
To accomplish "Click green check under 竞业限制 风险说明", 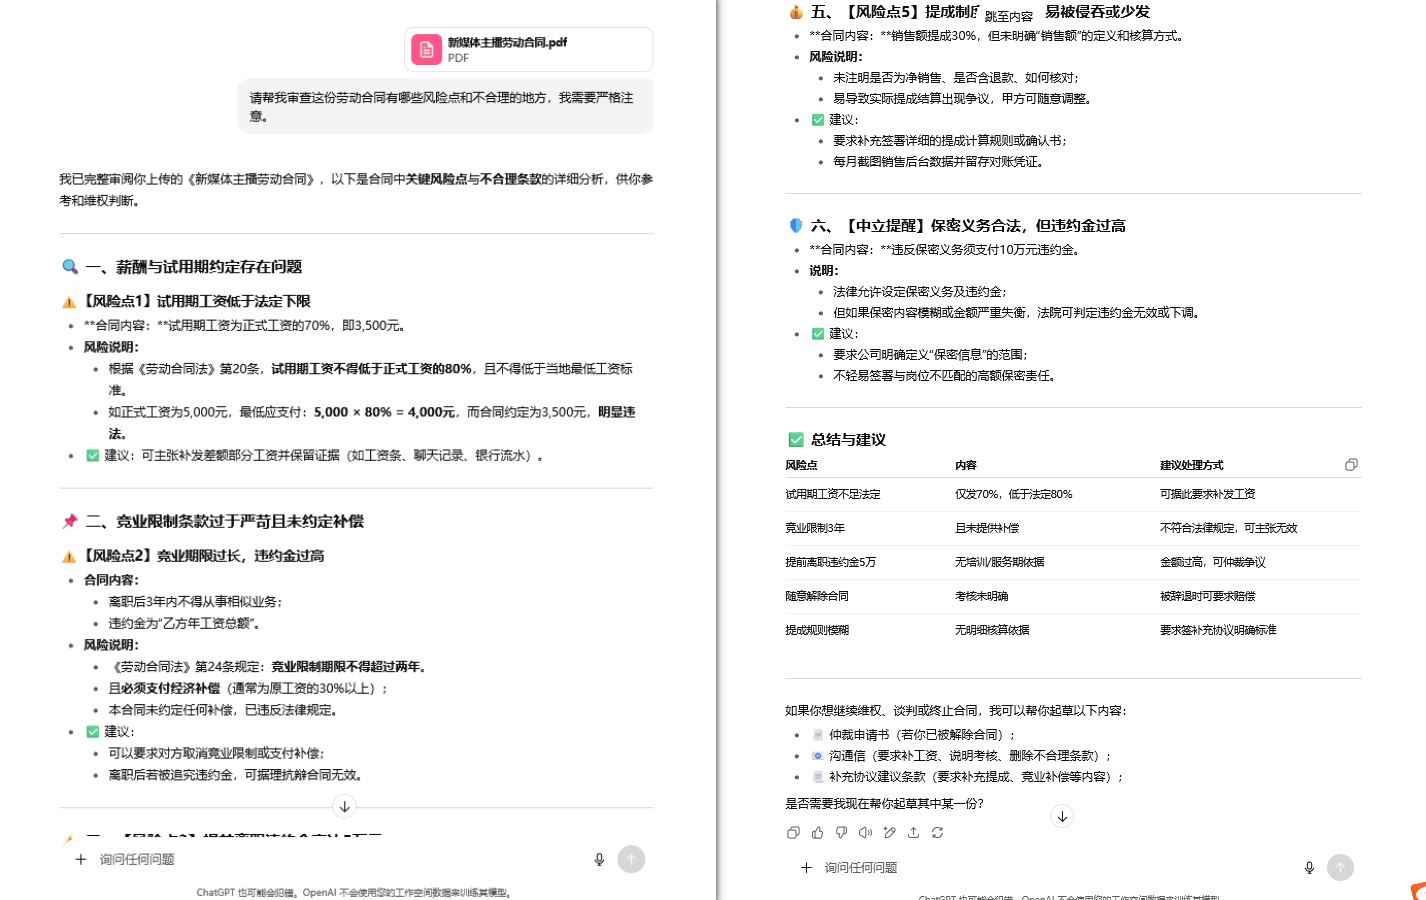I will tap(93, 731).
